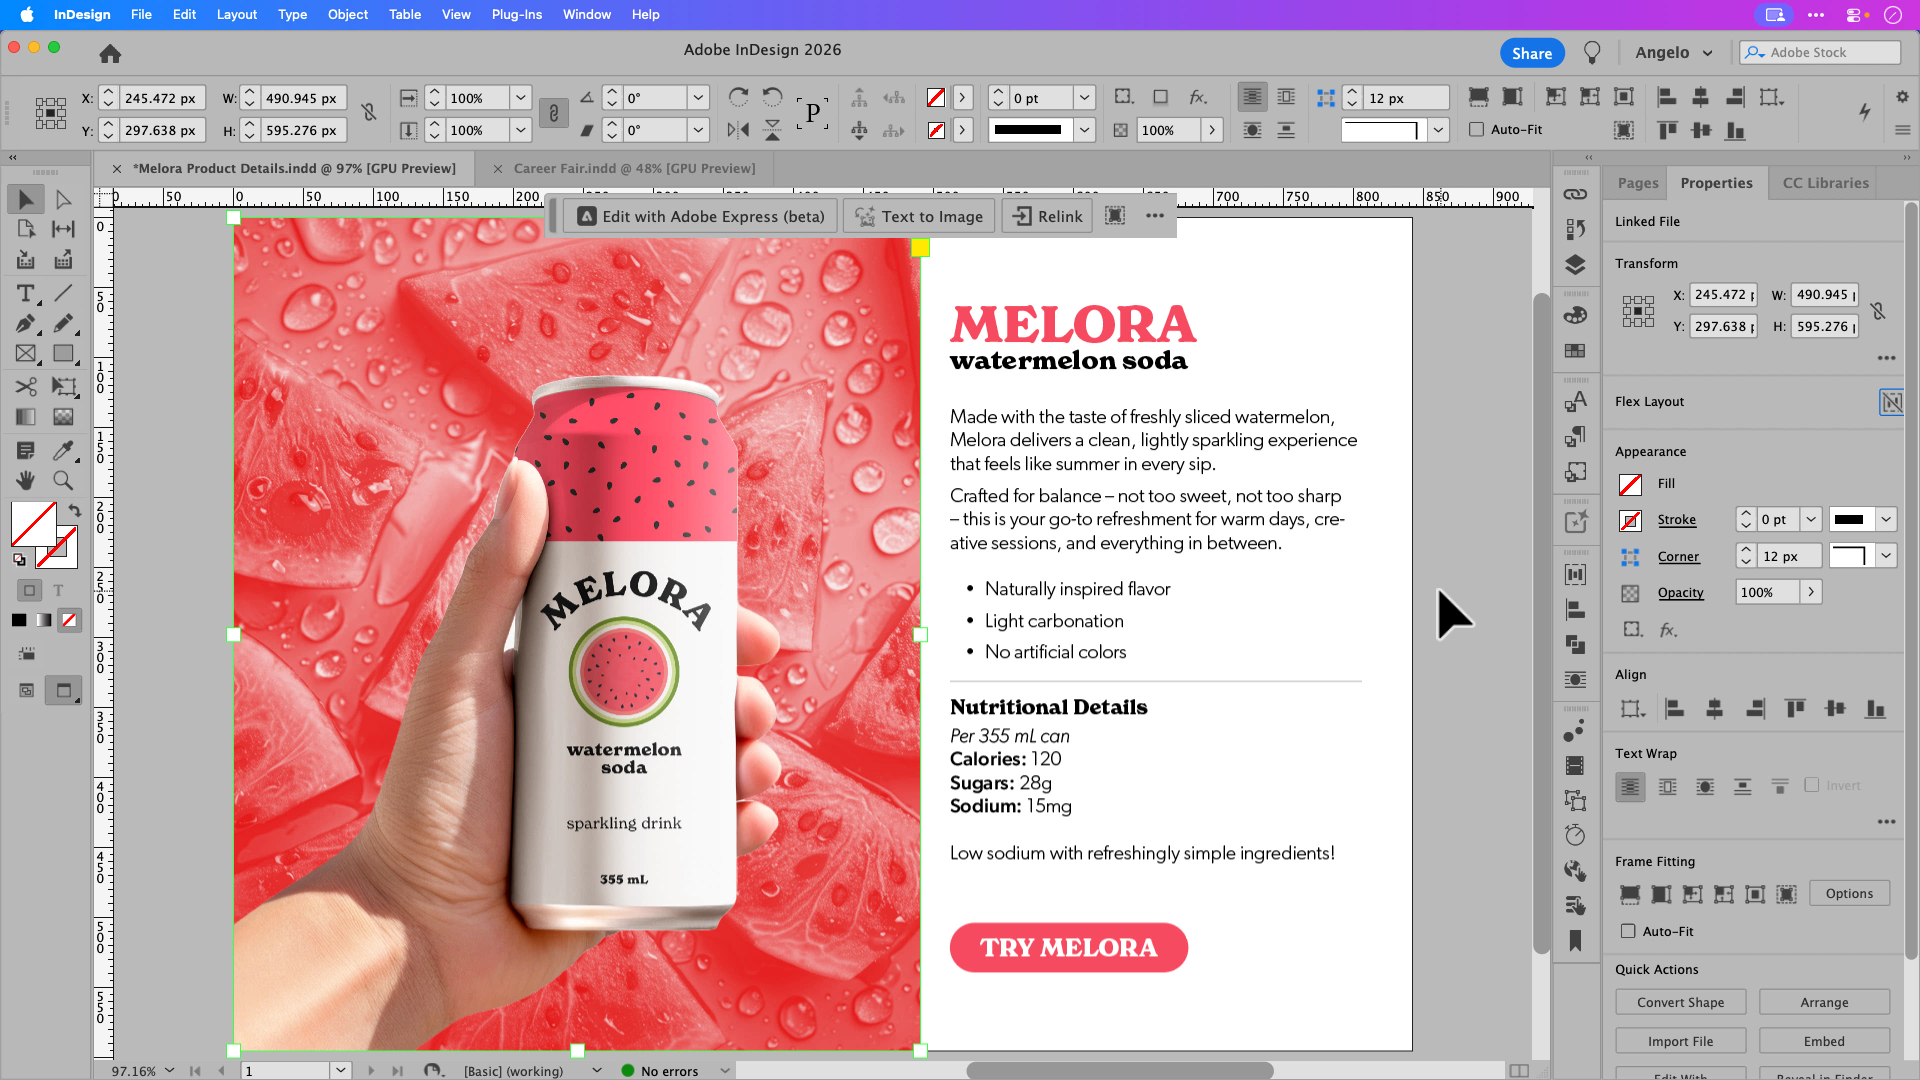Click the toolbox fill color box
This screenshot has width=1920, height=1080.
(33, 523)
